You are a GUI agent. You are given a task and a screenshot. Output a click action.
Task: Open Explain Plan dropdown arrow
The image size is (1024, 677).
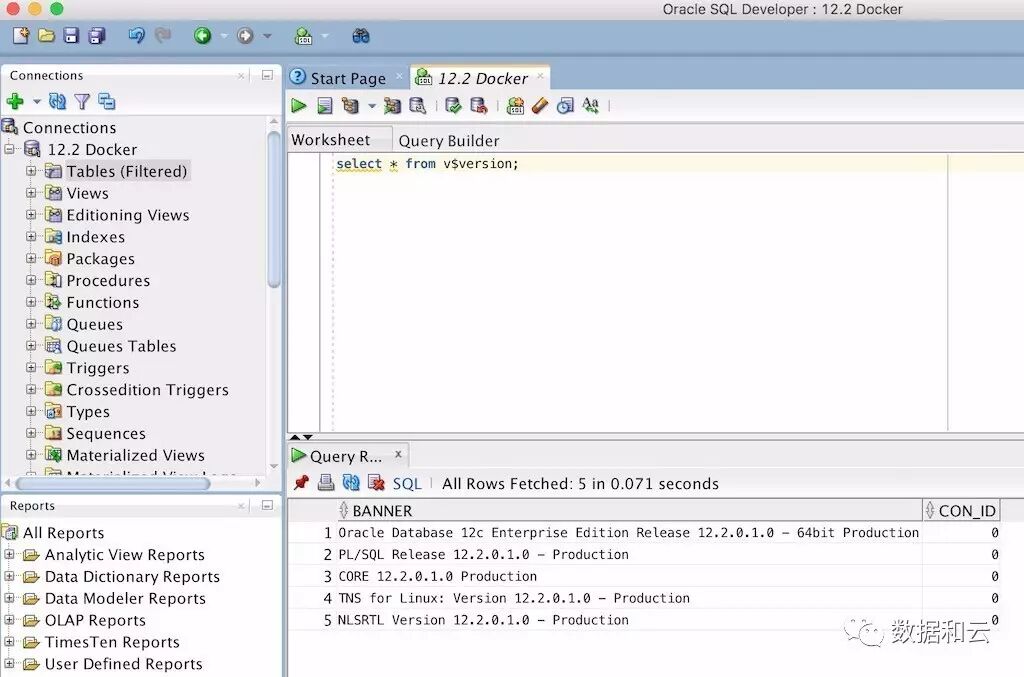[372, 106]
